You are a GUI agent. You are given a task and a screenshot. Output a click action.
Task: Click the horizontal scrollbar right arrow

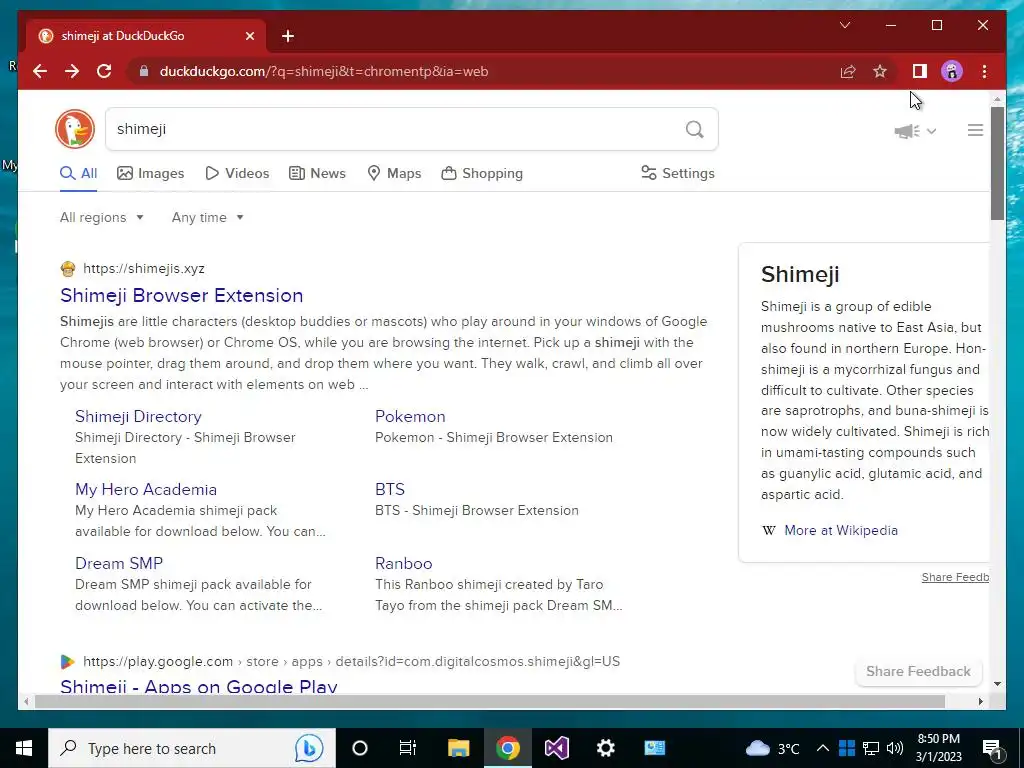click(x=980, y=701)
